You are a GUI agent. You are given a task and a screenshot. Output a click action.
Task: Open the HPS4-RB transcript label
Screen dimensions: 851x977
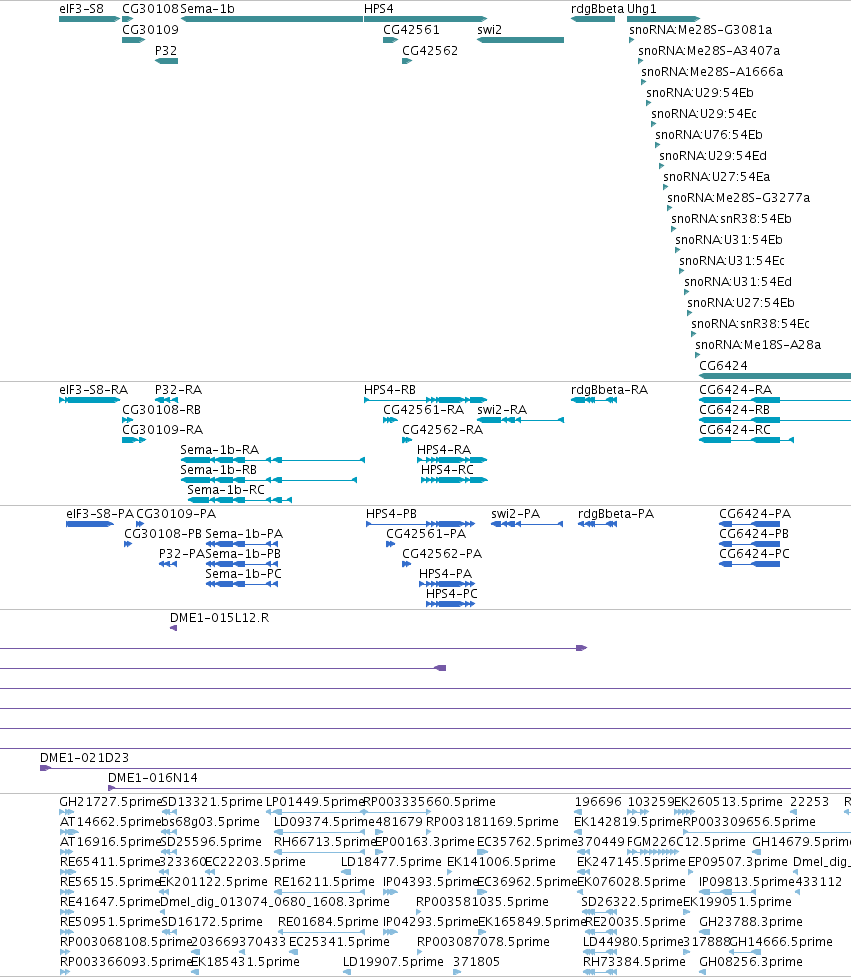390,390
